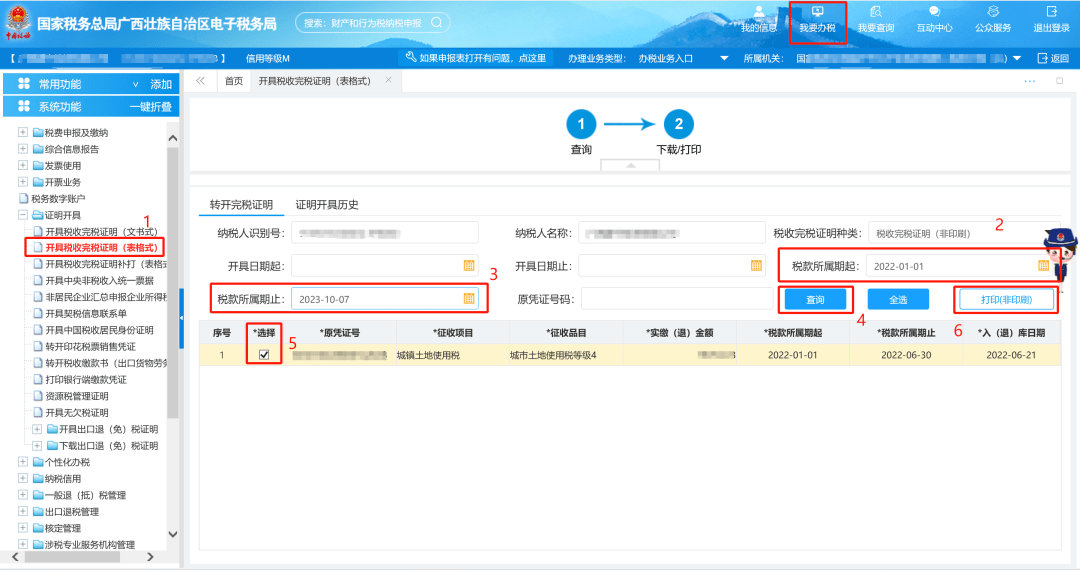Viewport: 1080px width, 570px height.
Task: Click the 返回 icon at top right
Action: (1053, 58)
